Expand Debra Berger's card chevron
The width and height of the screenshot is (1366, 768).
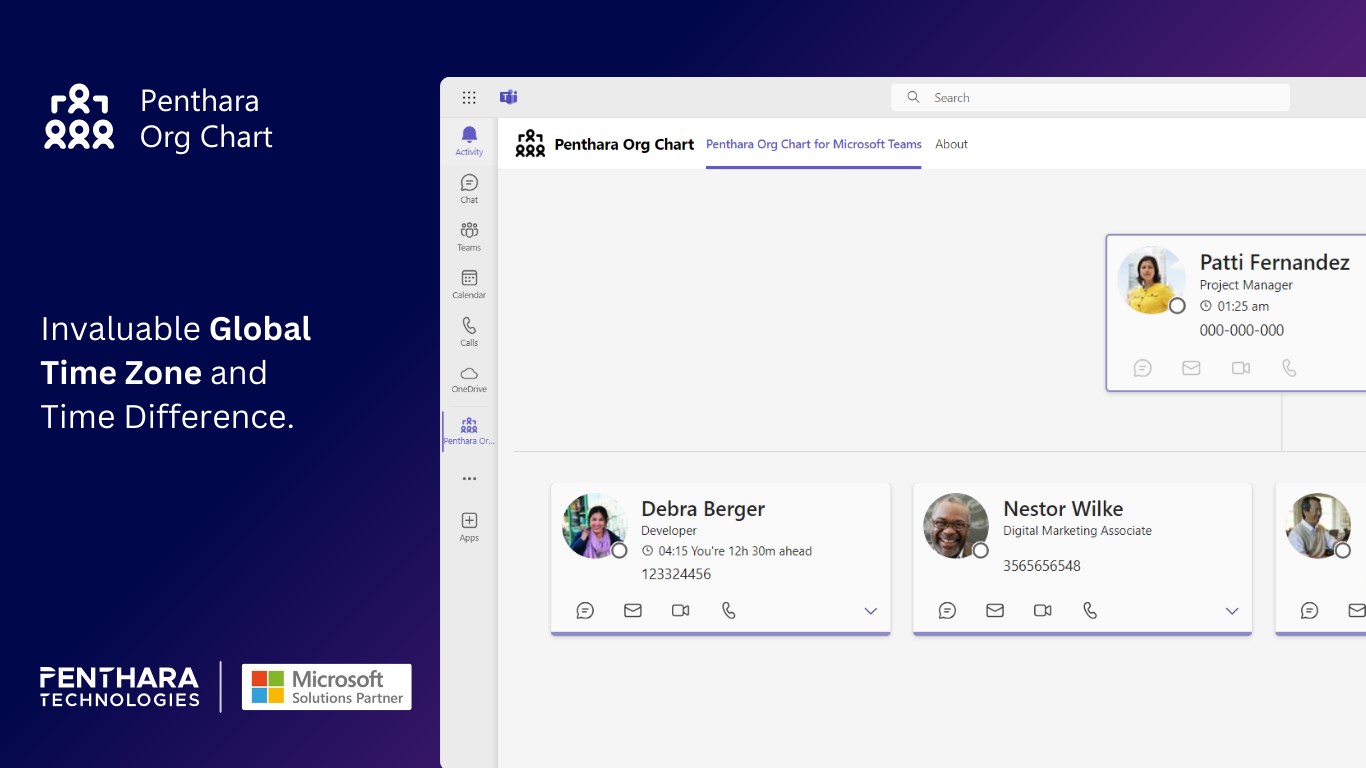[x=871, y=611]
